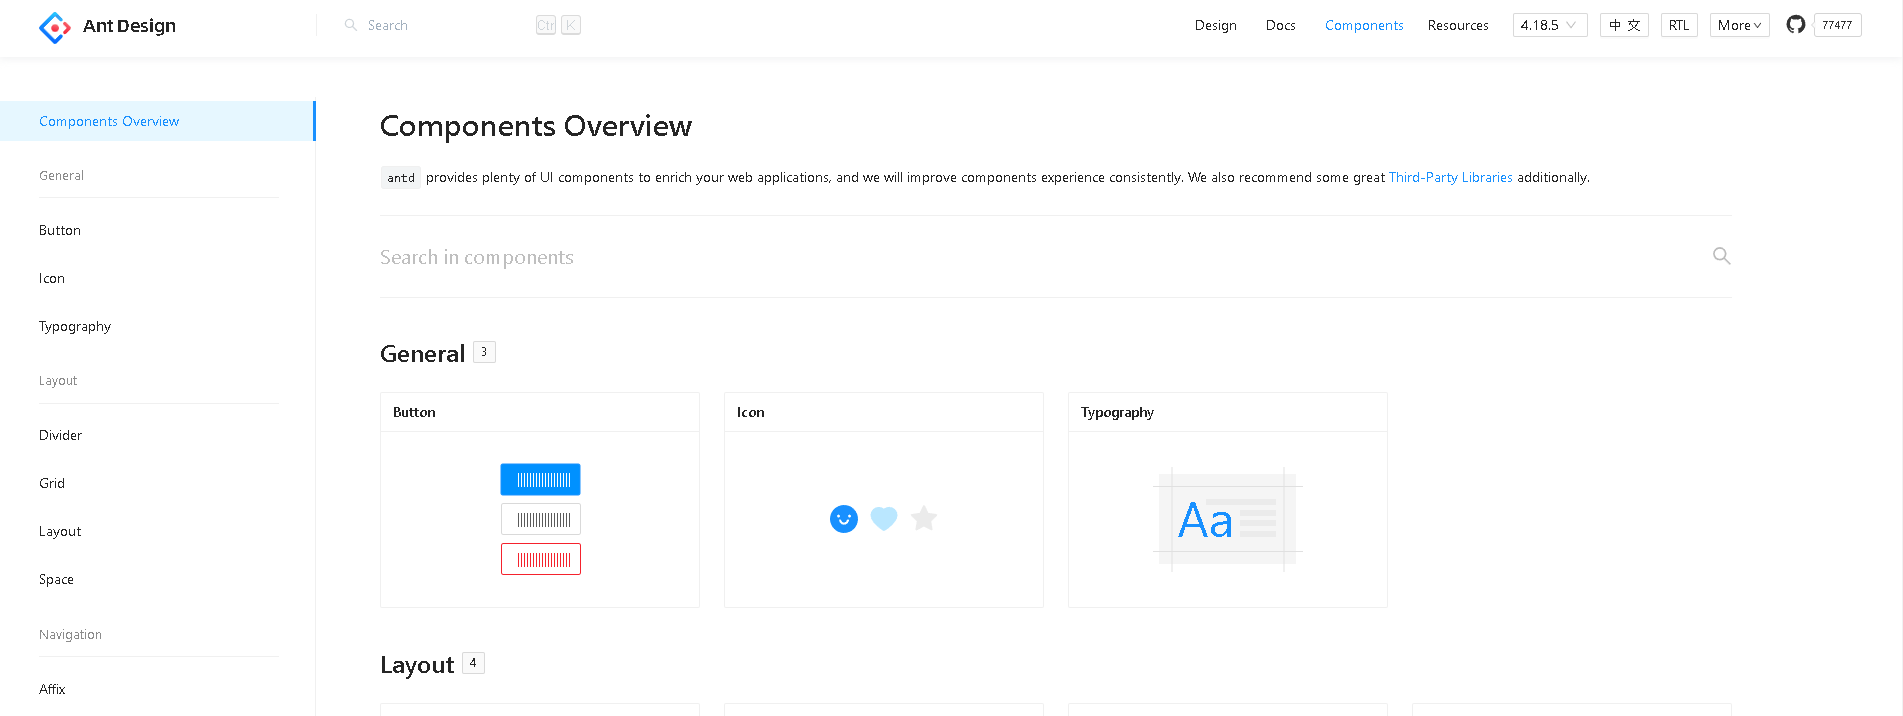Open the Icon component card title
The height and width of the screenshot is (716, 1903).
tap(751, 412)
